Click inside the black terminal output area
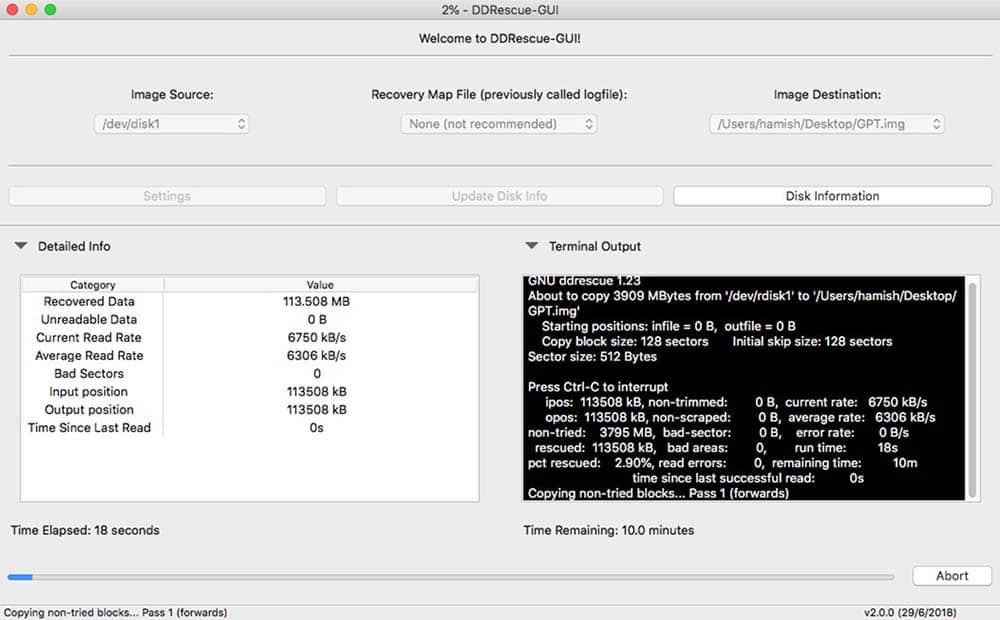This screenshot has height=620, width=1000. tap(744, 388)
